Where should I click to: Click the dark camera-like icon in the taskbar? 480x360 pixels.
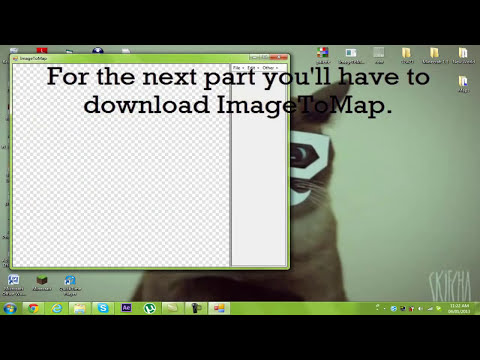tap(196, 308)
